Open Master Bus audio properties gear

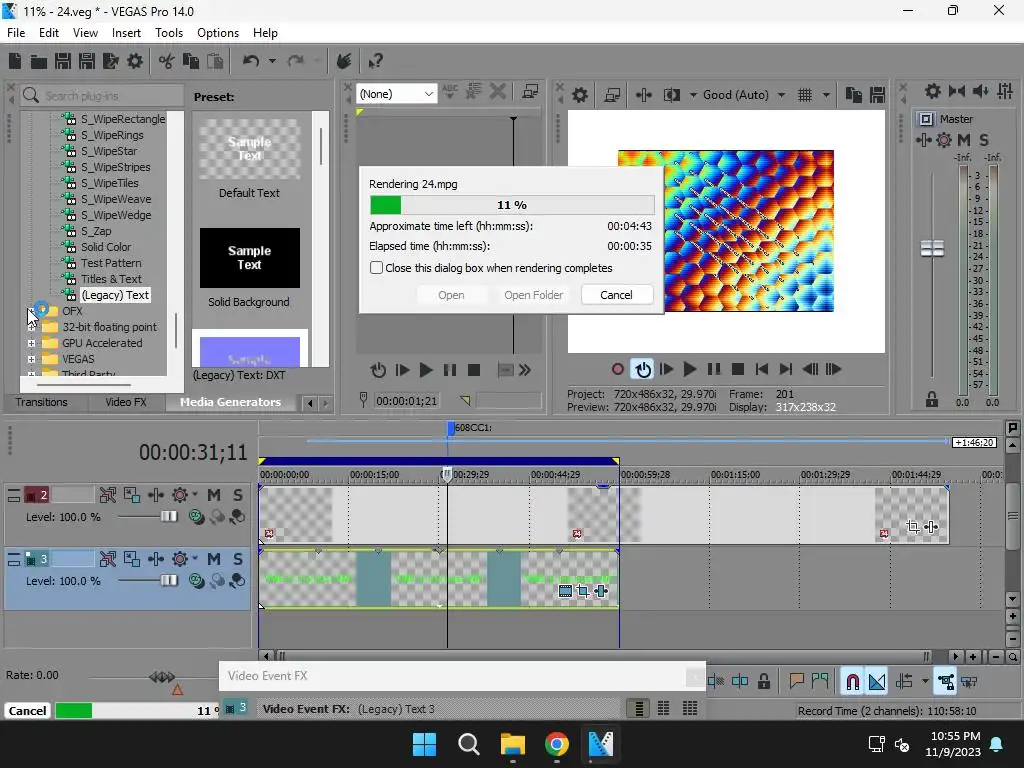933,91
